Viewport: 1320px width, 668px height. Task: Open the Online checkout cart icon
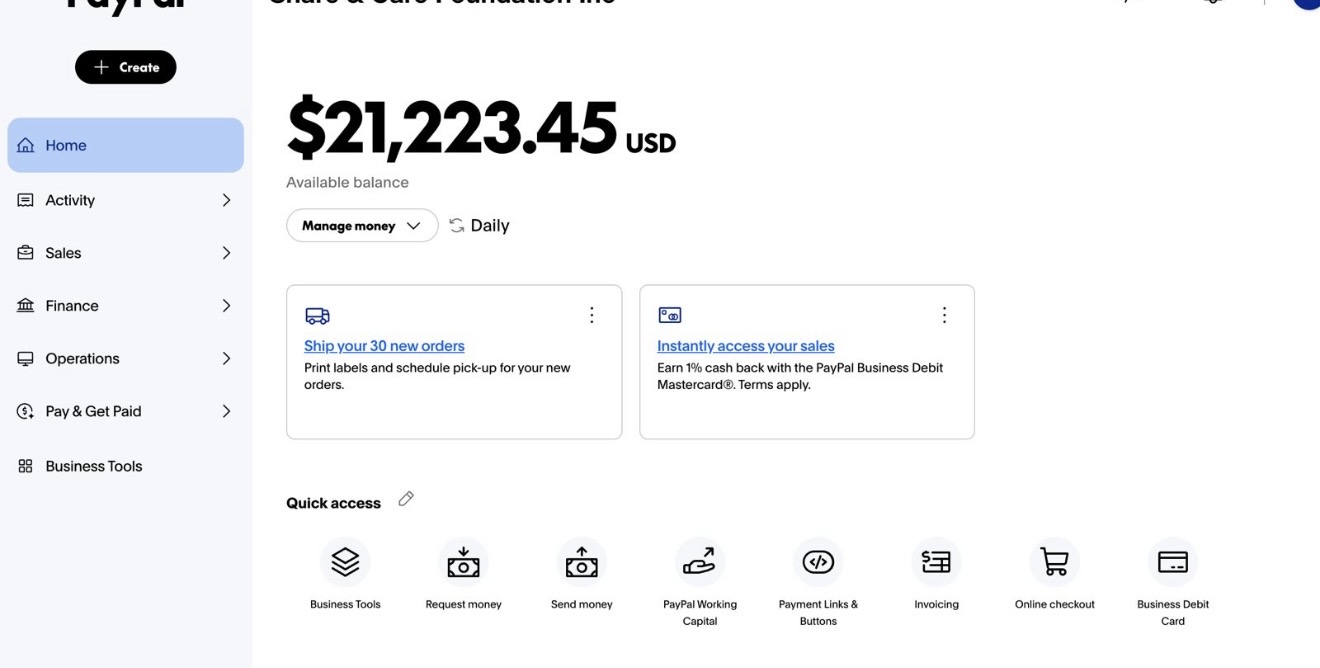point(1054,563)
